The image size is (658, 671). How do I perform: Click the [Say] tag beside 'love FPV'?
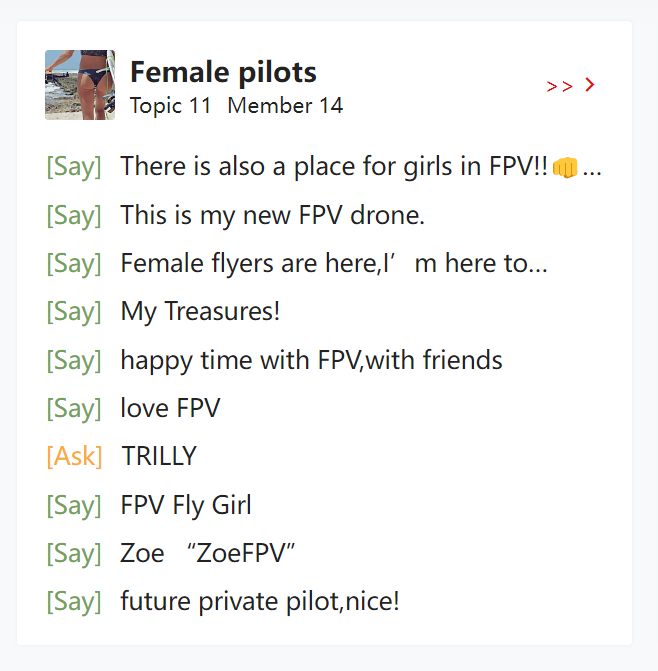[74, 408]
